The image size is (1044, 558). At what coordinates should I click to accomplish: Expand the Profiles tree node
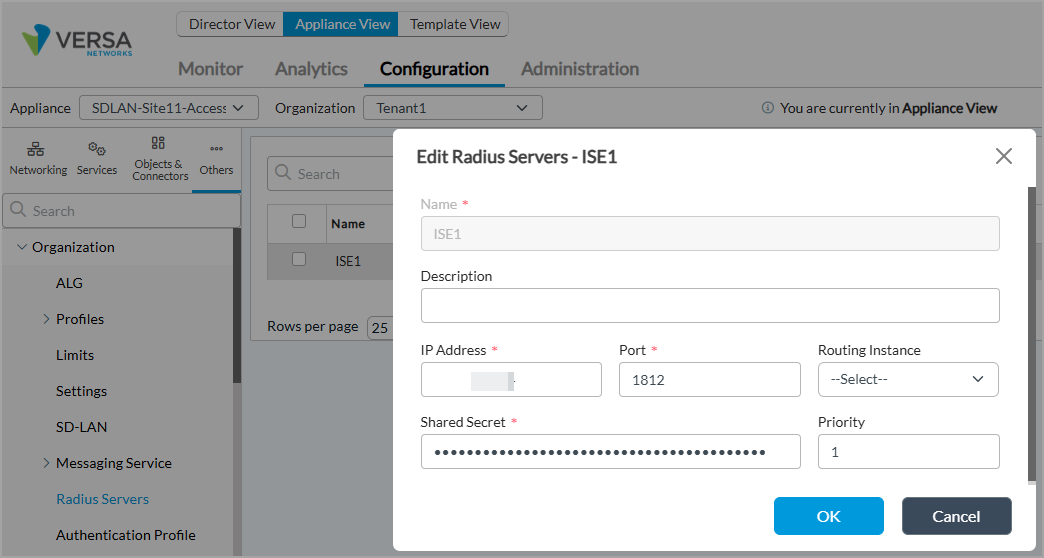pyautogui.click(x=46, y=319)
